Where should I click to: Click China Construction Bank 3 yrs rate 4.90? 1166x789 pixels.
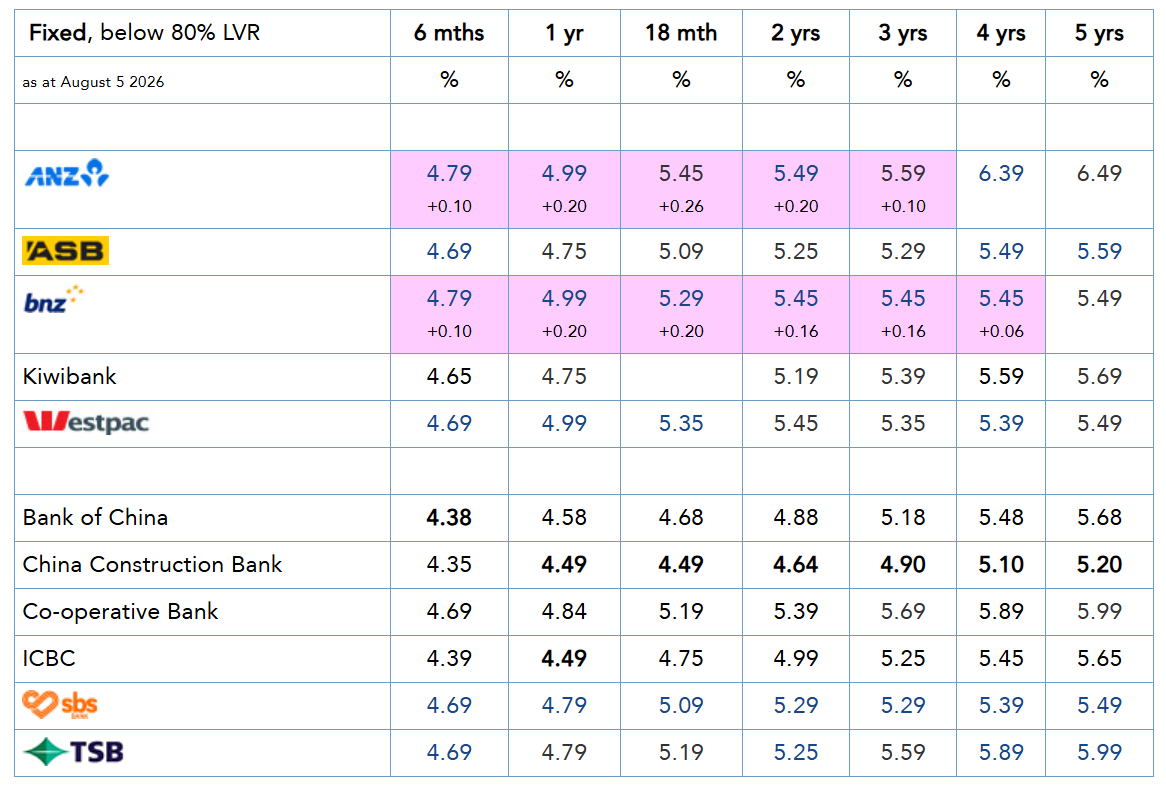tap(903, 564)
